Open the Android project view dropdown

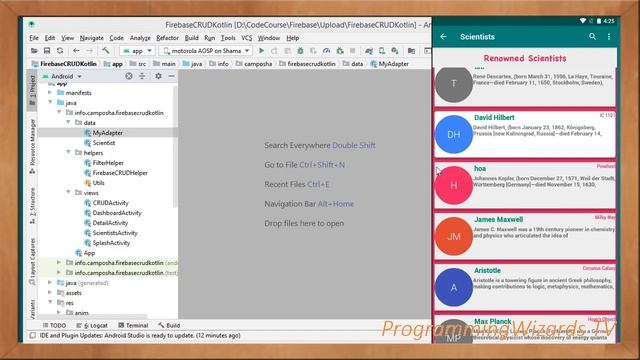click(62, 76)
